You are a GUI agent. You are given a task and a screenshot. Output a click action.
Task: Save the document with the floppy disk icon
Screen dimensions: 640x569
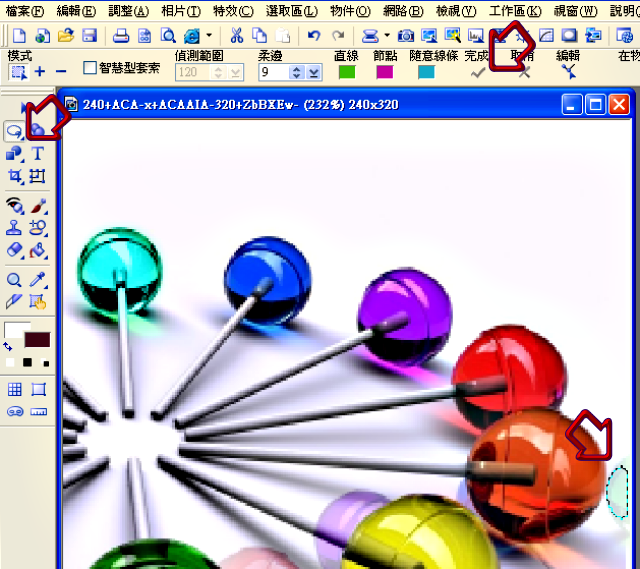(89, 36)
